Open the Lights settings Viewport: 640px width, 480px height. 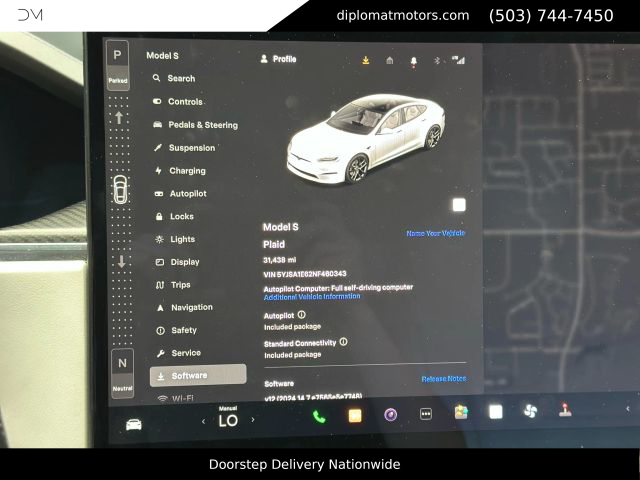[x=175, y=239]
